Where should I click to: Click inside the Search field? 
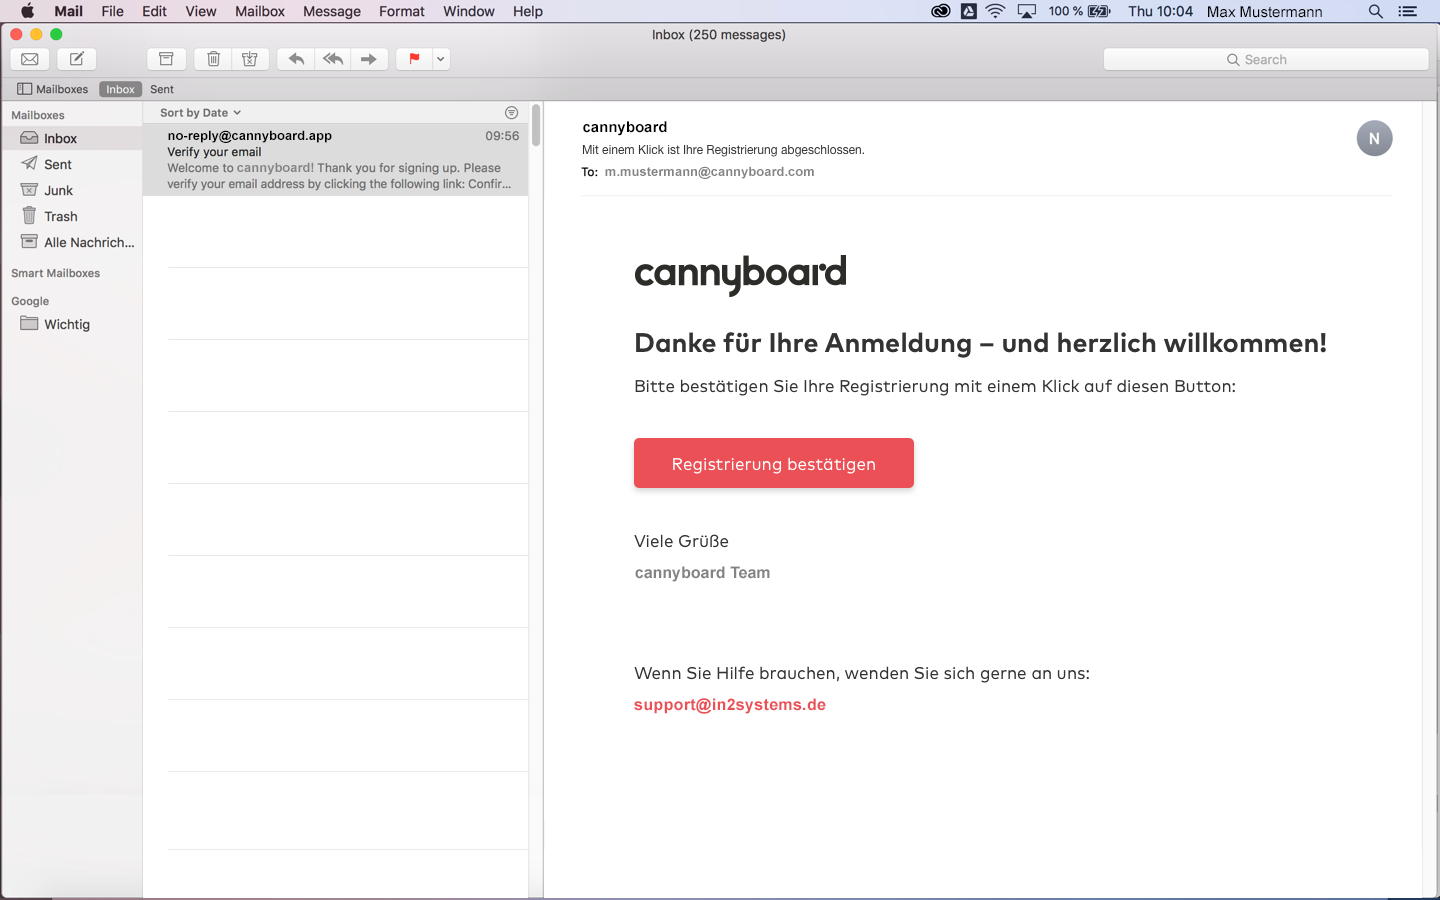[x=1265, y=59]
